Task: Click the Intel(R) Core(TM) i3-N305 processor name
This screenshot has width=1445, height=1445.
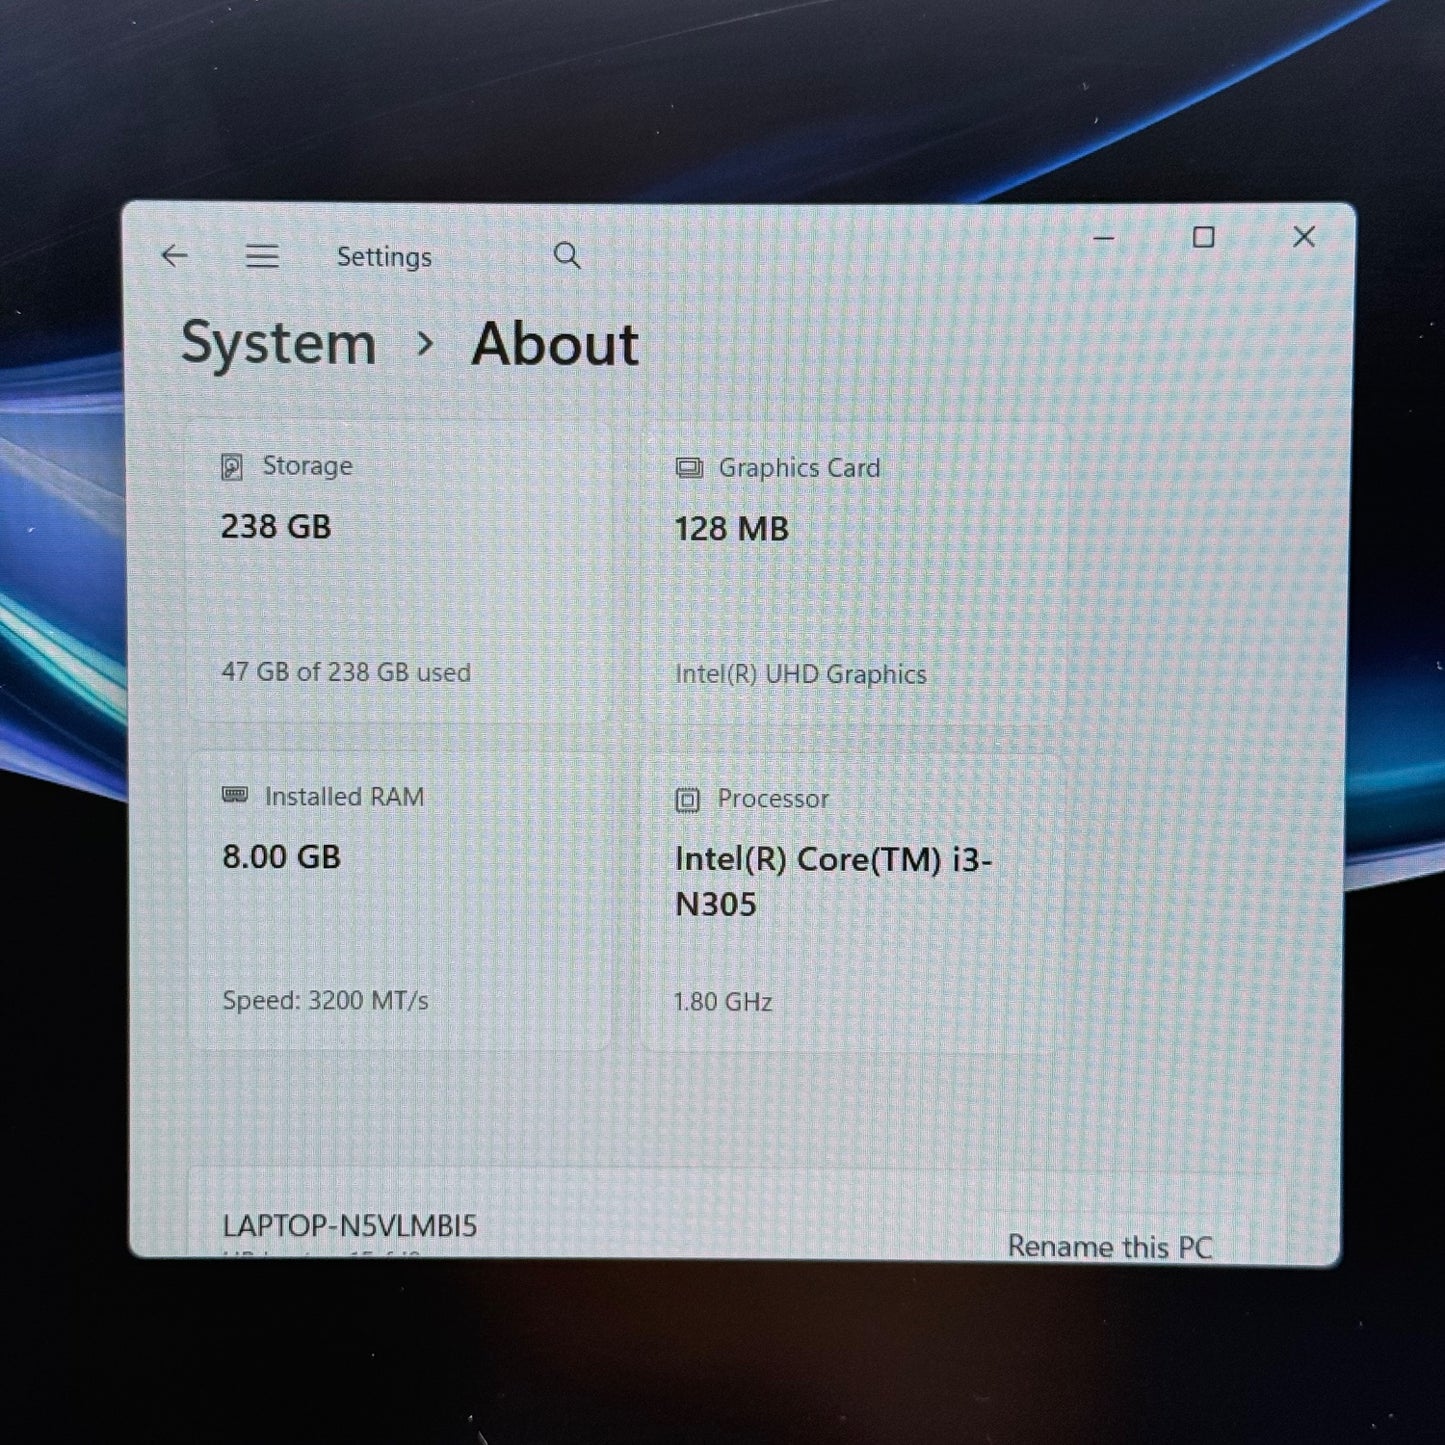Action: pos(835,881)
